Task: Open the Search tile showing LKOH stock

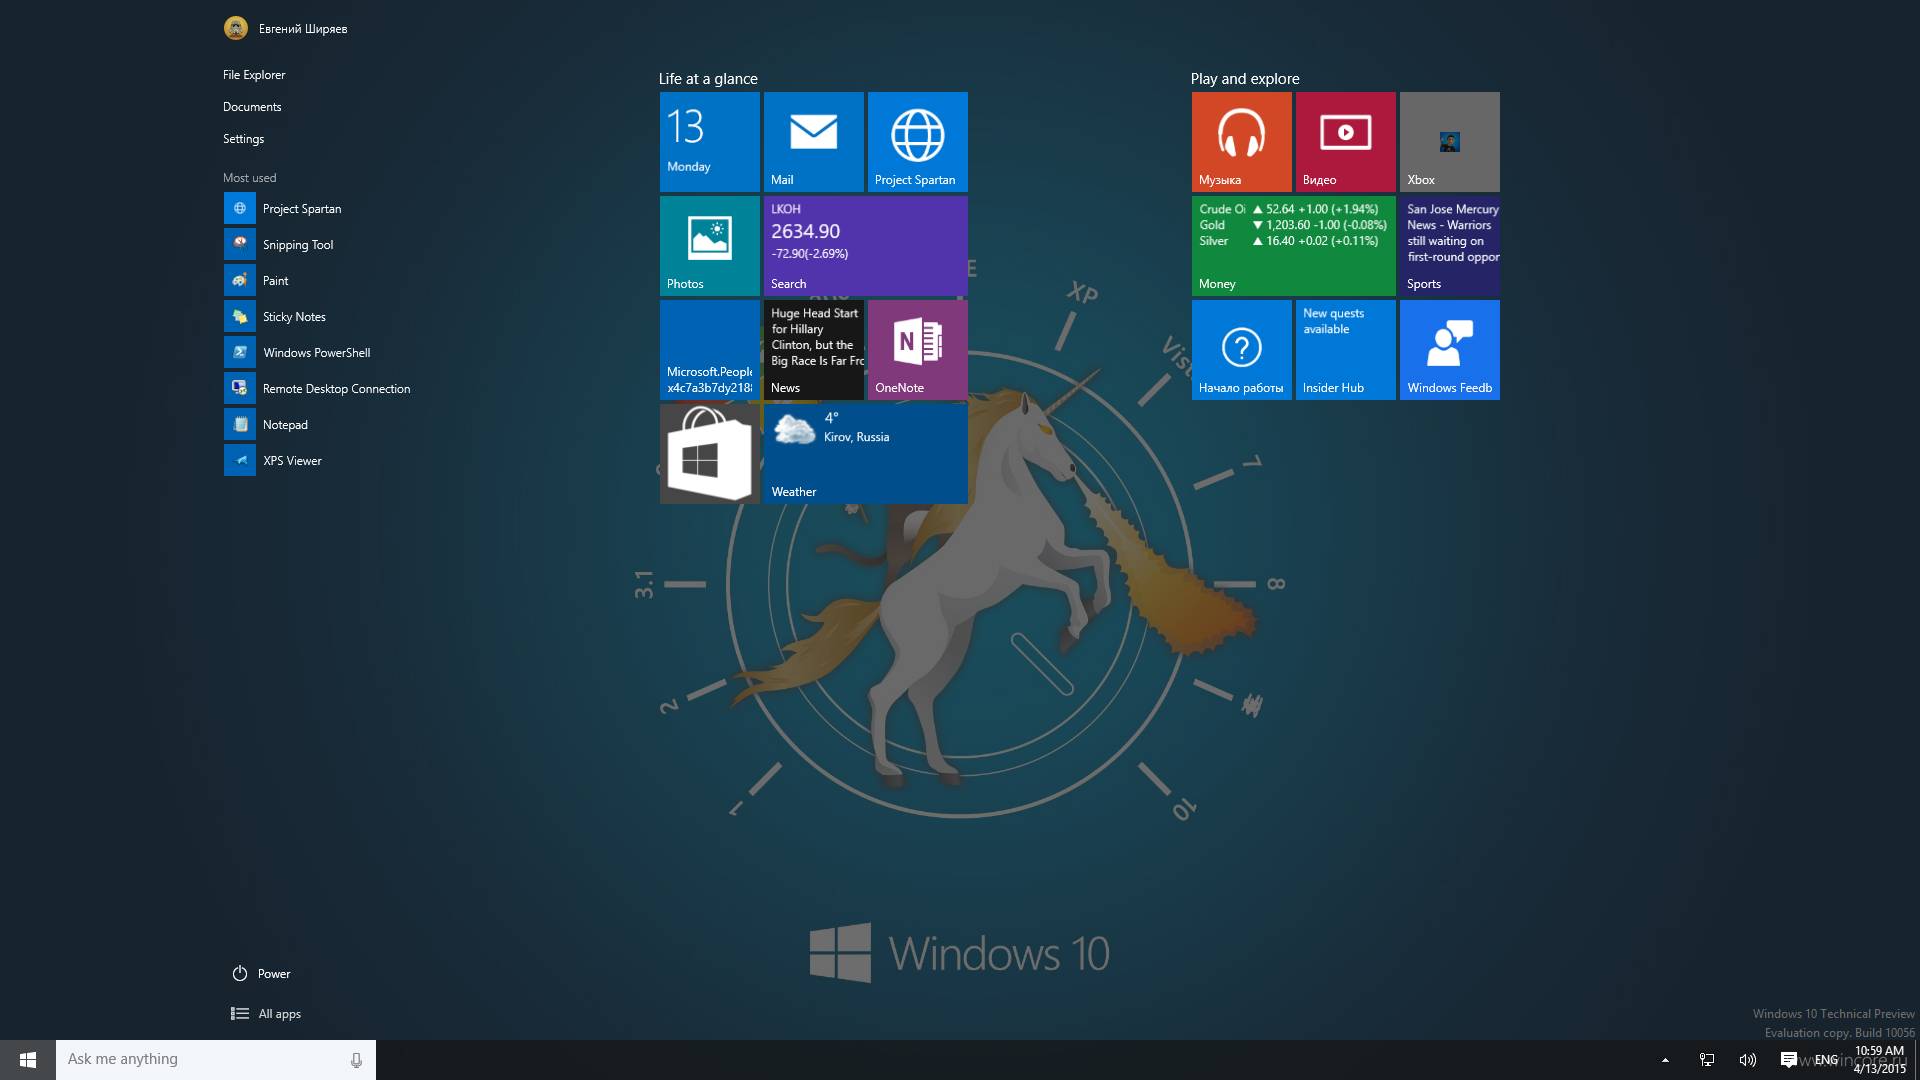Action: click(x=865, y=245)
